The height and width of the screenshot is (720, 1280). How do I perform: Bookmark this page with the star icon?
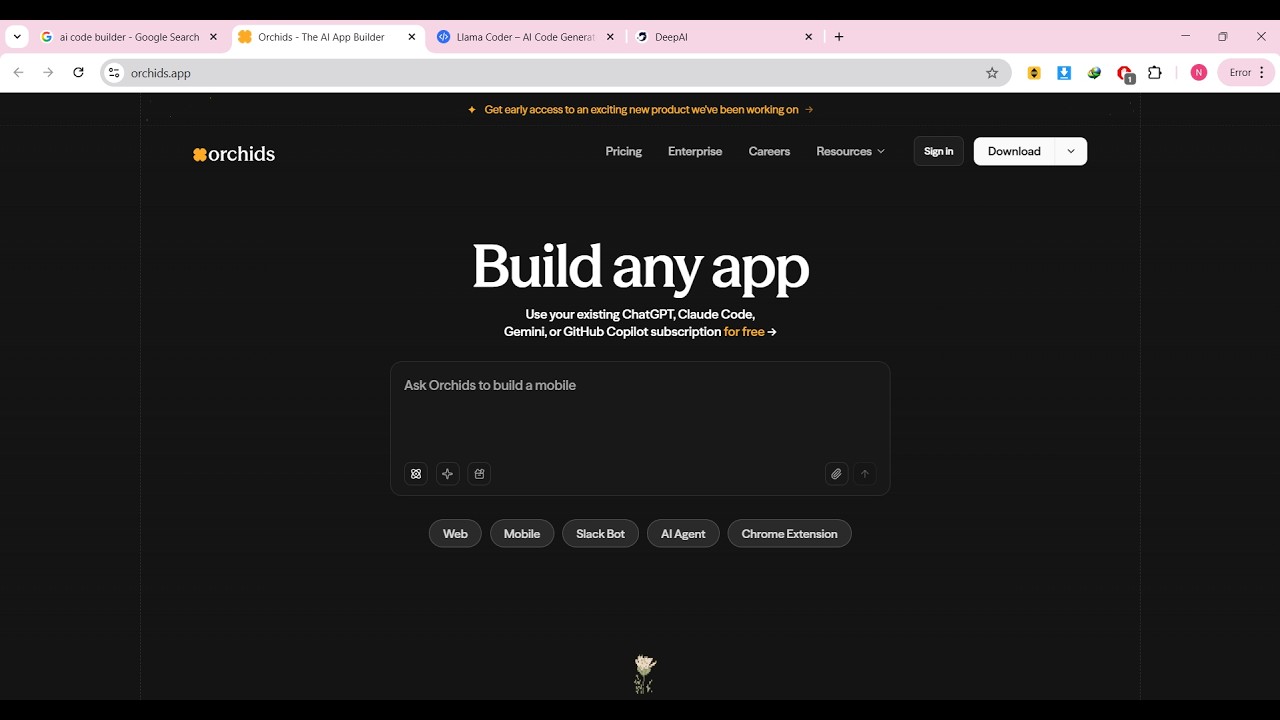(992, 73)
